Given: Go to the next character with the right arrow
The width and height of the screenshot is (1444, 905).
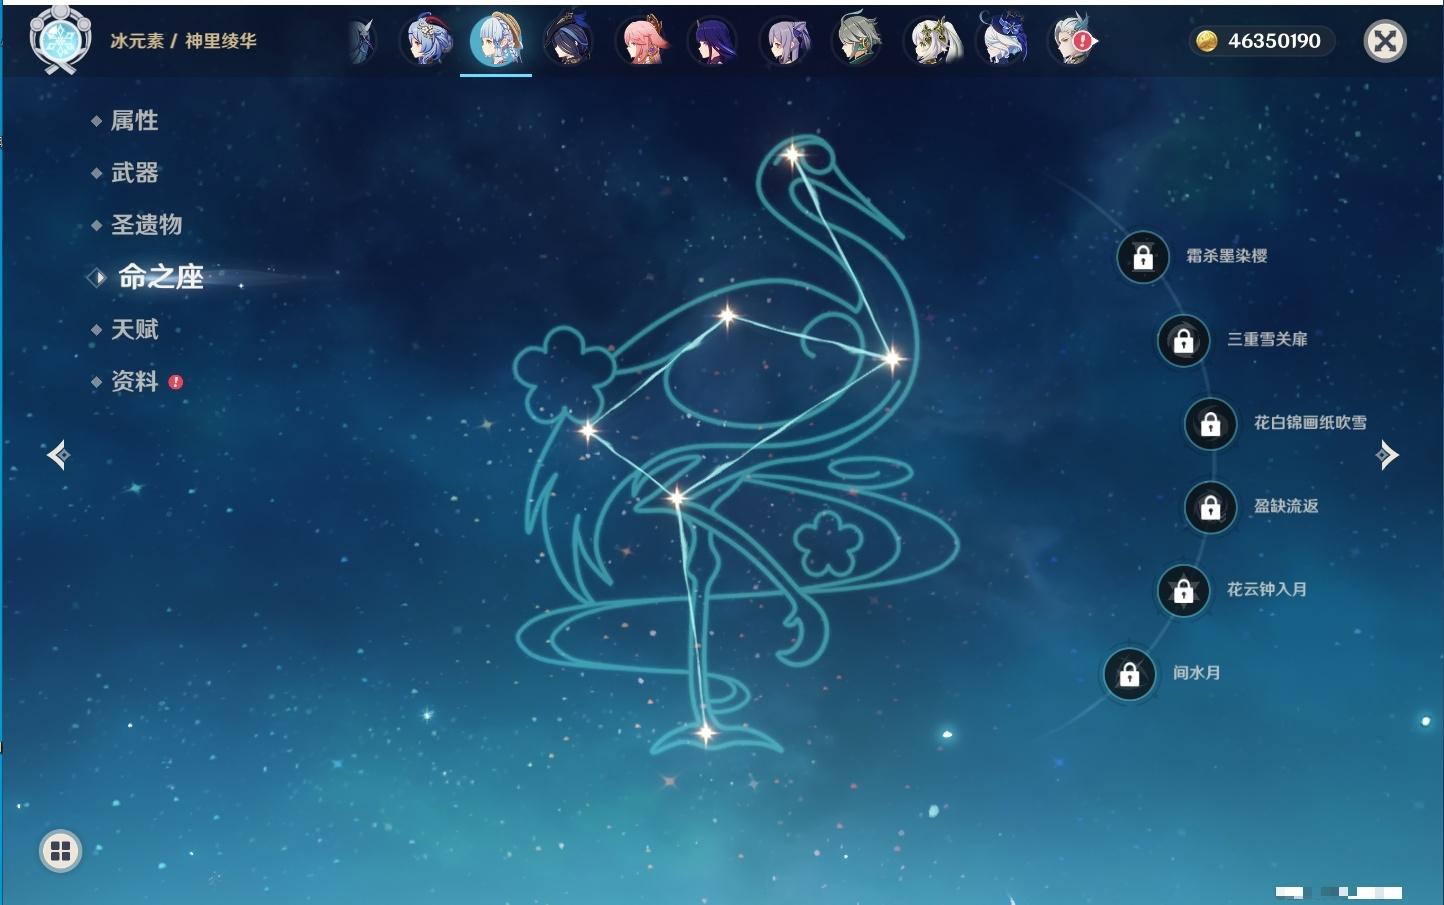Looking at the screenshot, I should pyautogui.click(x=1386, y=455).
